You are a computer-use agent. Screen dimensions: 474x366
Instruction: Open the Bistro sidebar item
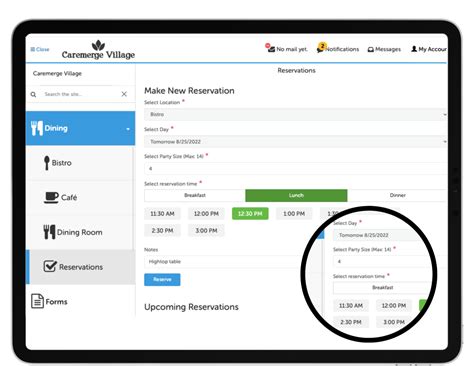point(80,163)
